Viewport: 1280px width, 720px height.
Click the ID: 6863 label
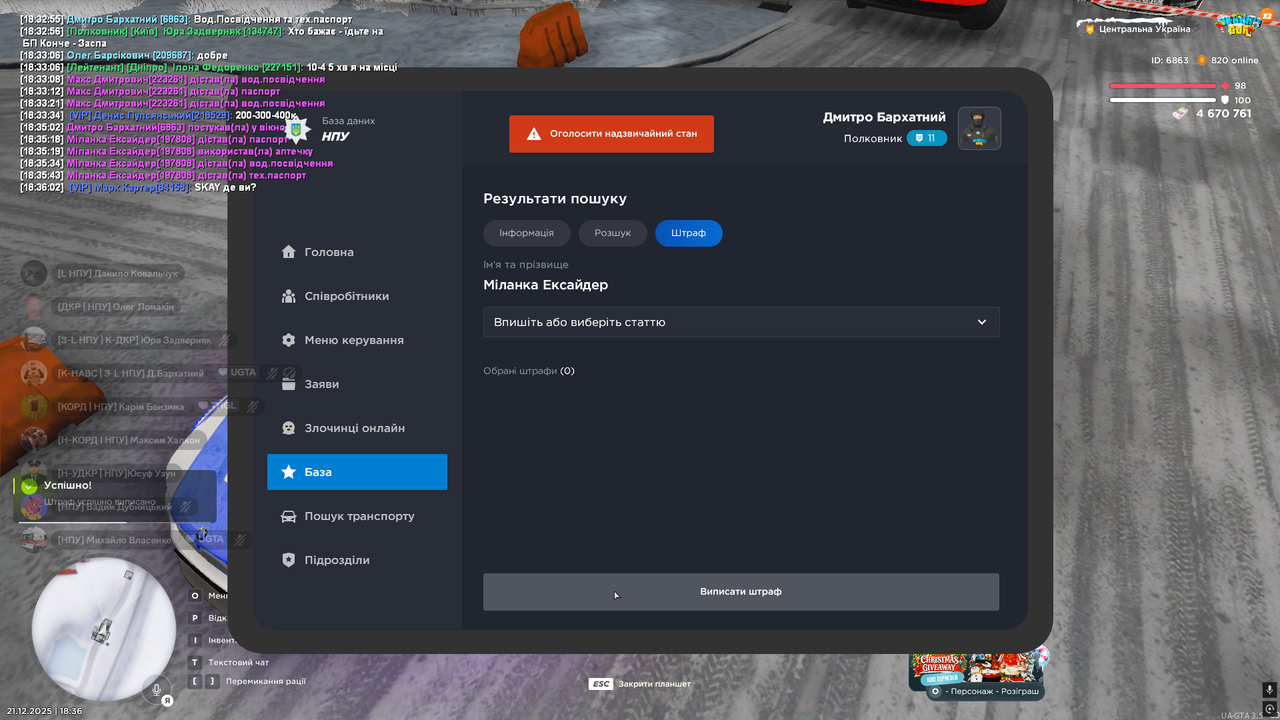(x=1170, y=60)
